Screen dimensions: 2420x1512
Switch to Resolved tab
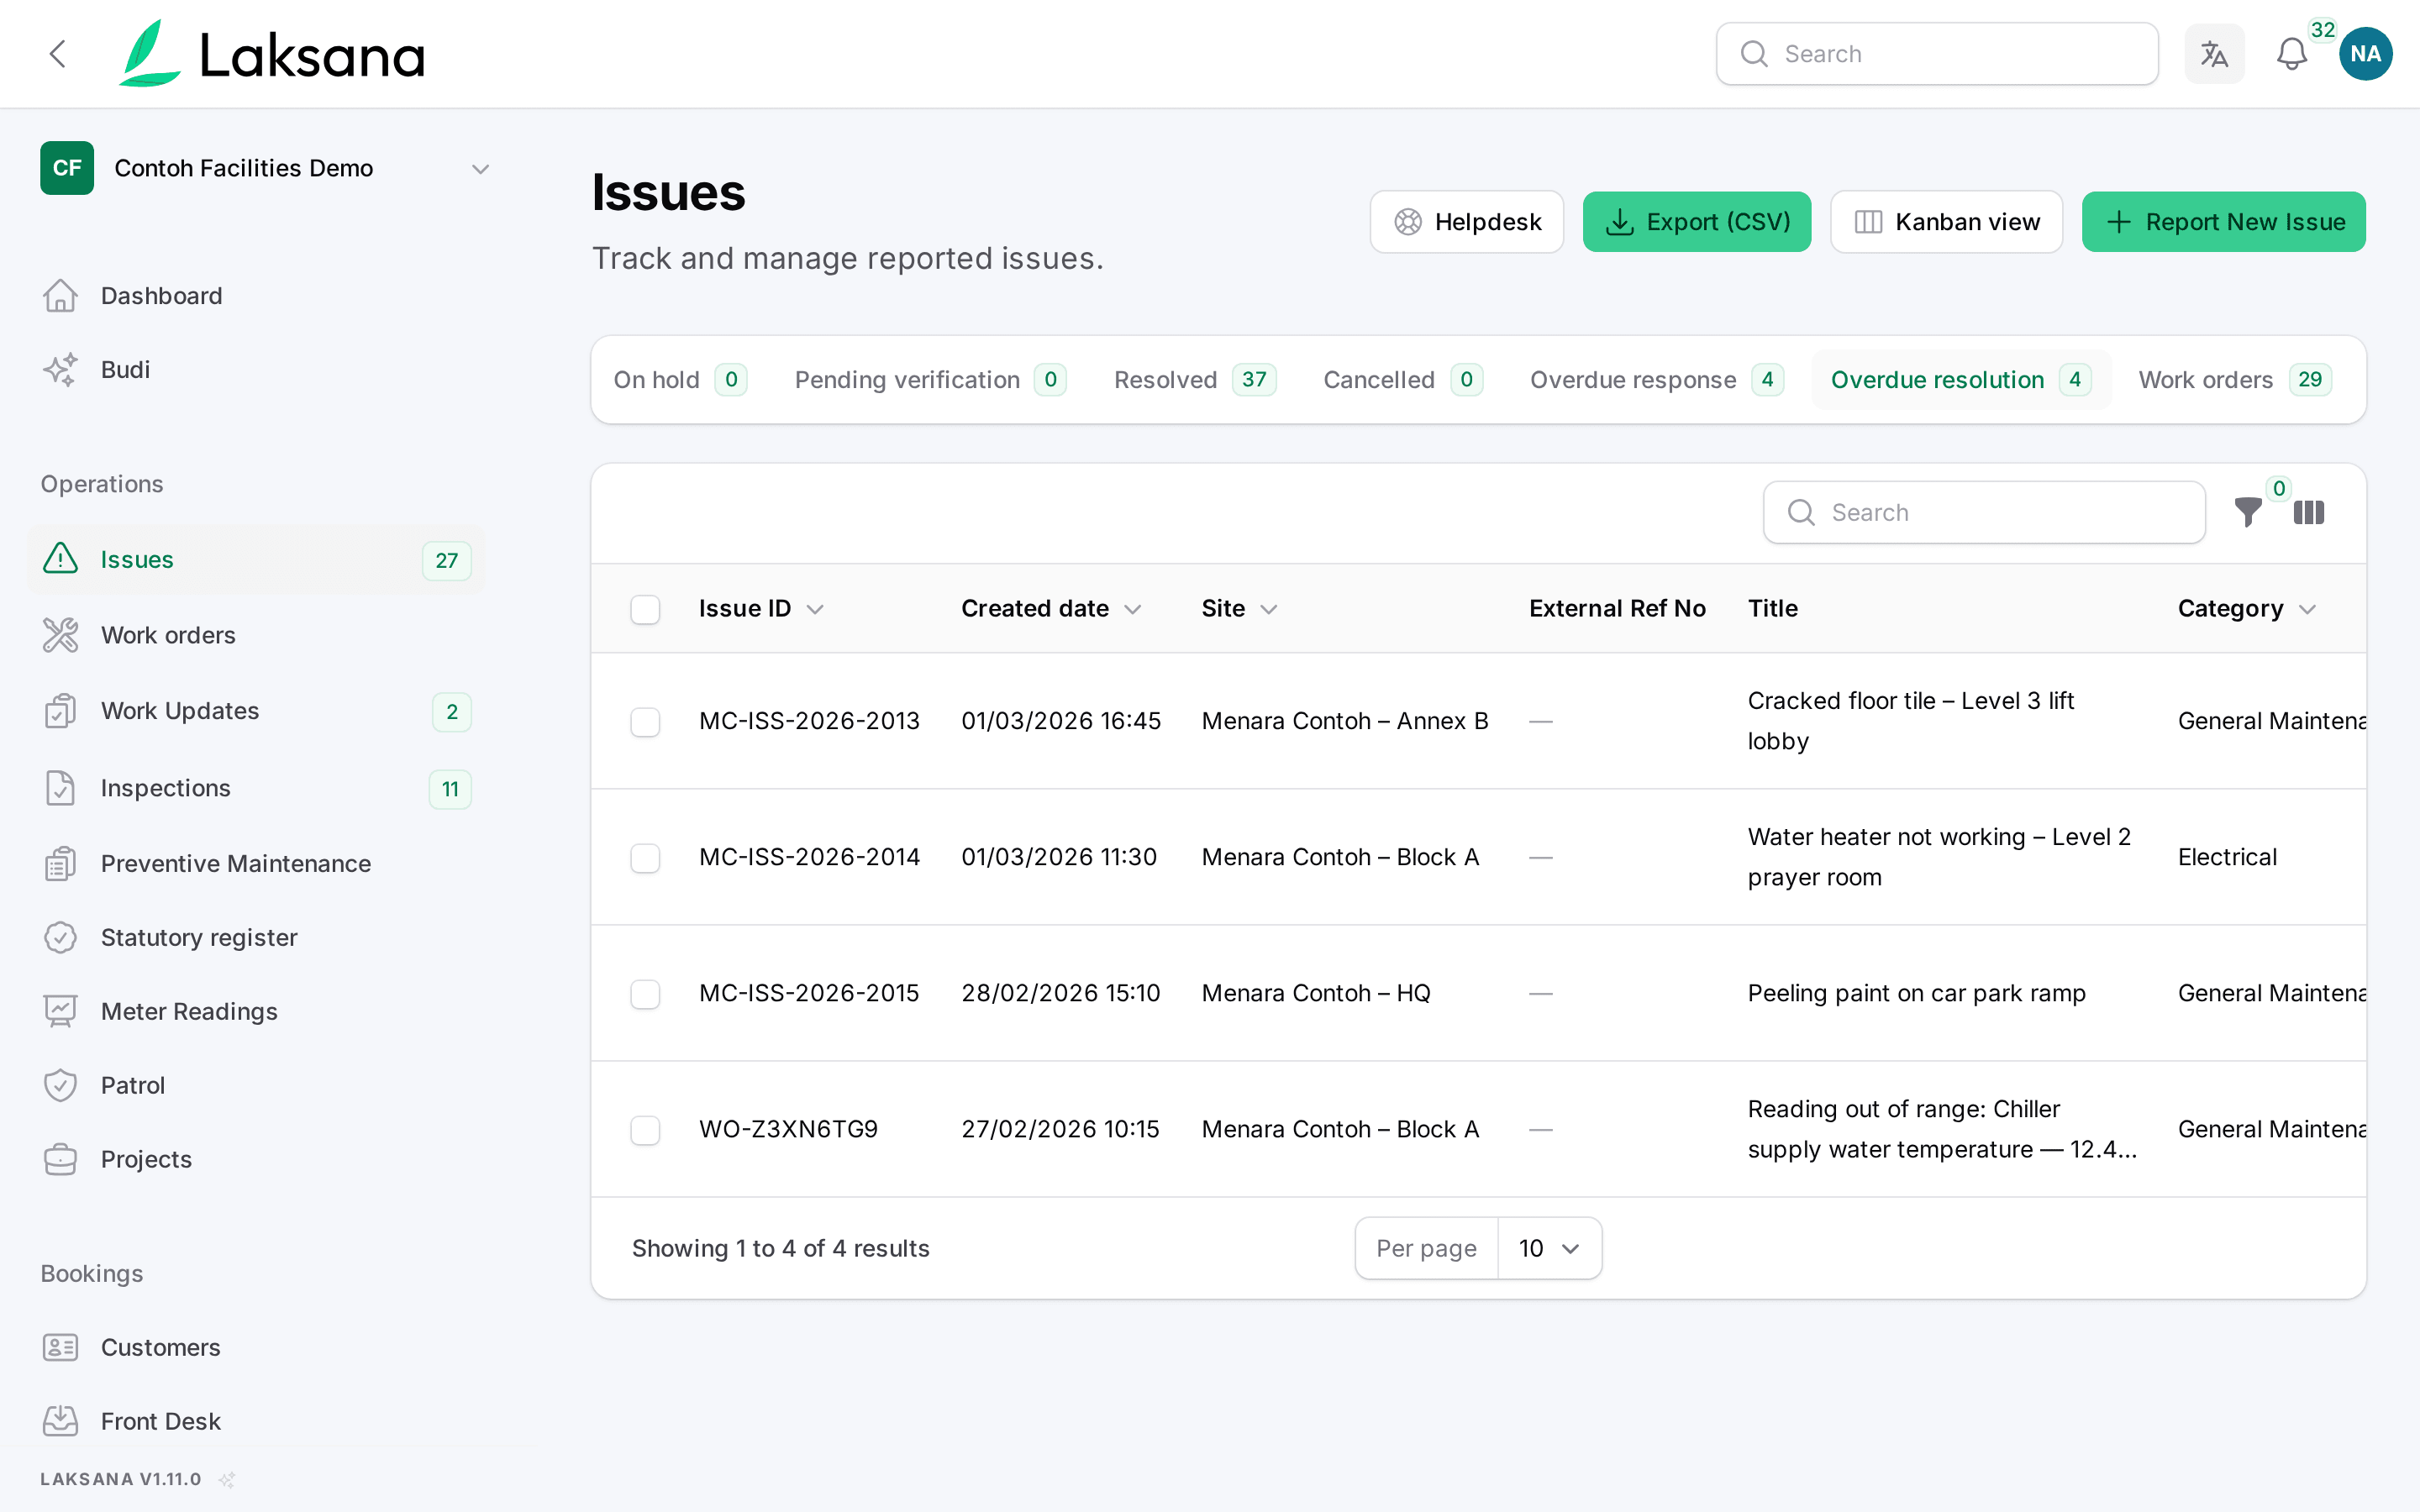pyautogui.click(x=1195, y=380)
